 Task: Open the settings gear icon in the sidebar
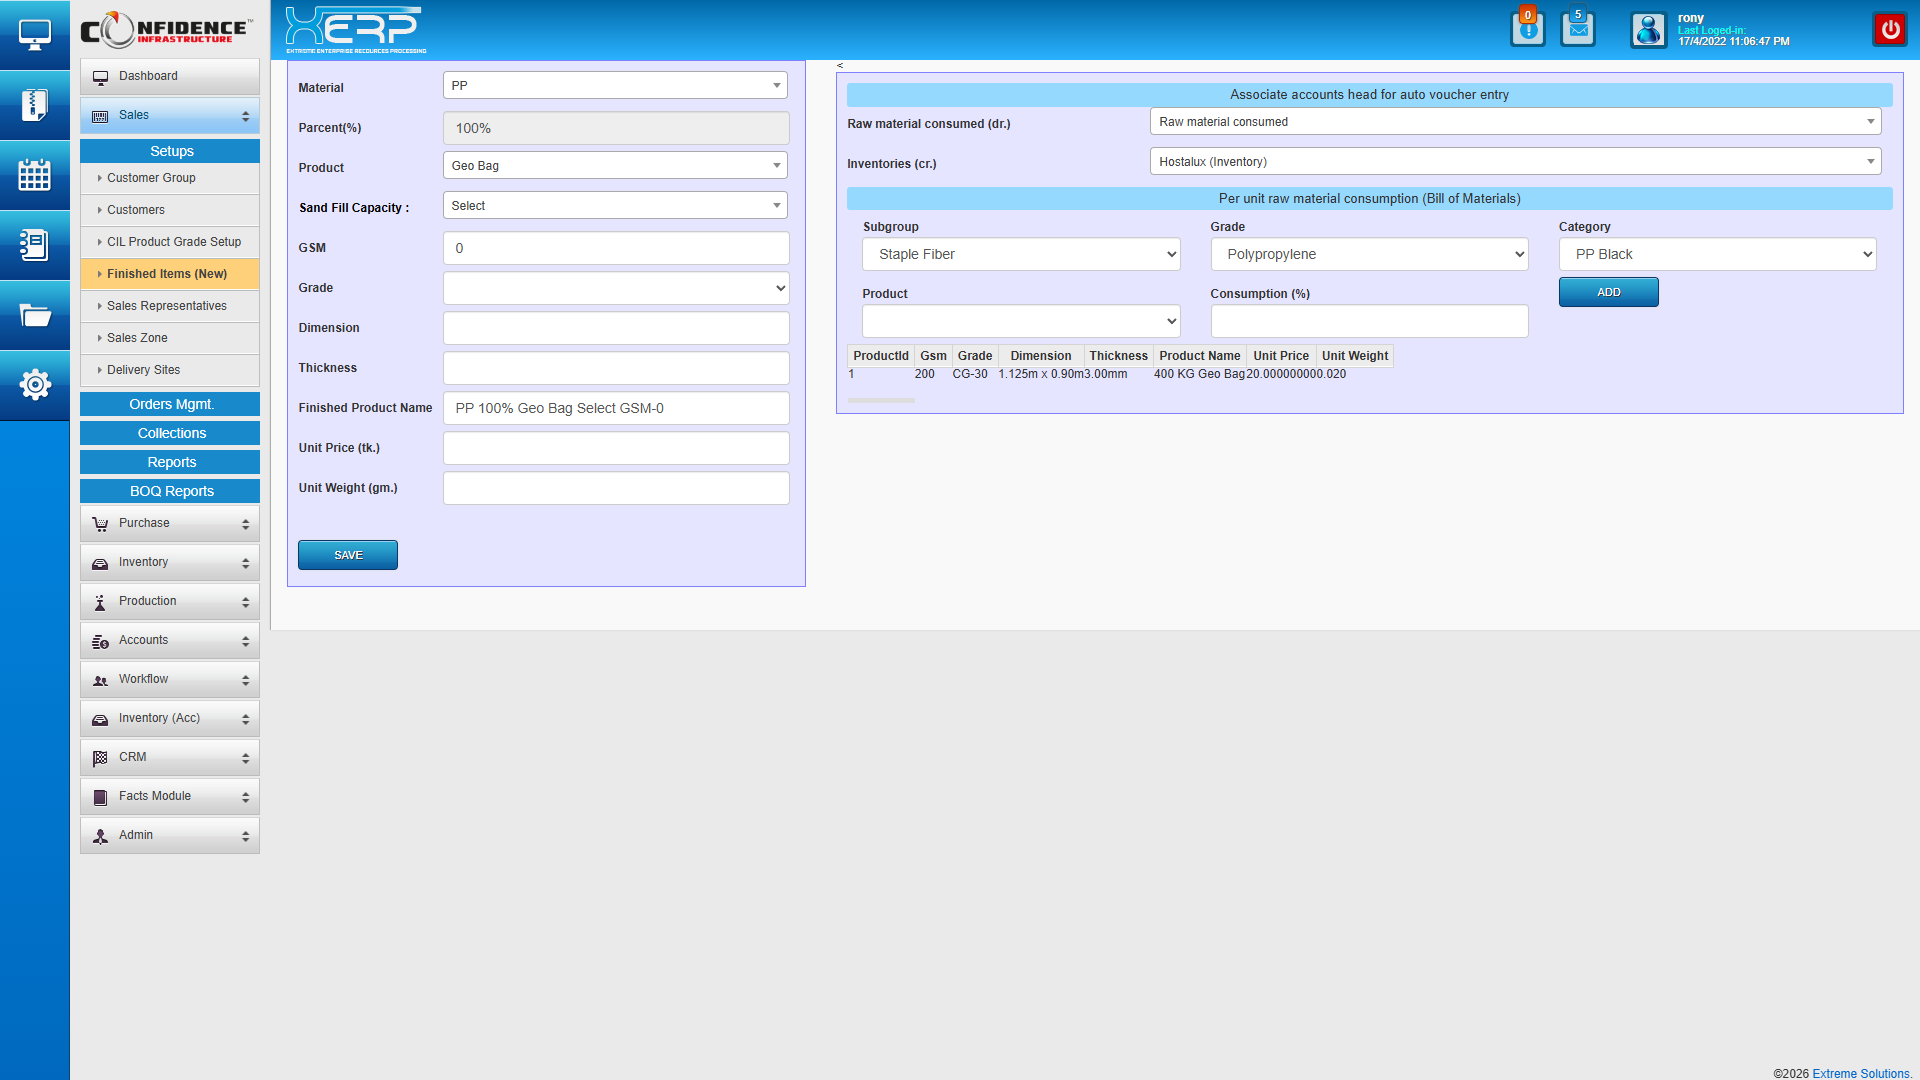pos(35,385)
